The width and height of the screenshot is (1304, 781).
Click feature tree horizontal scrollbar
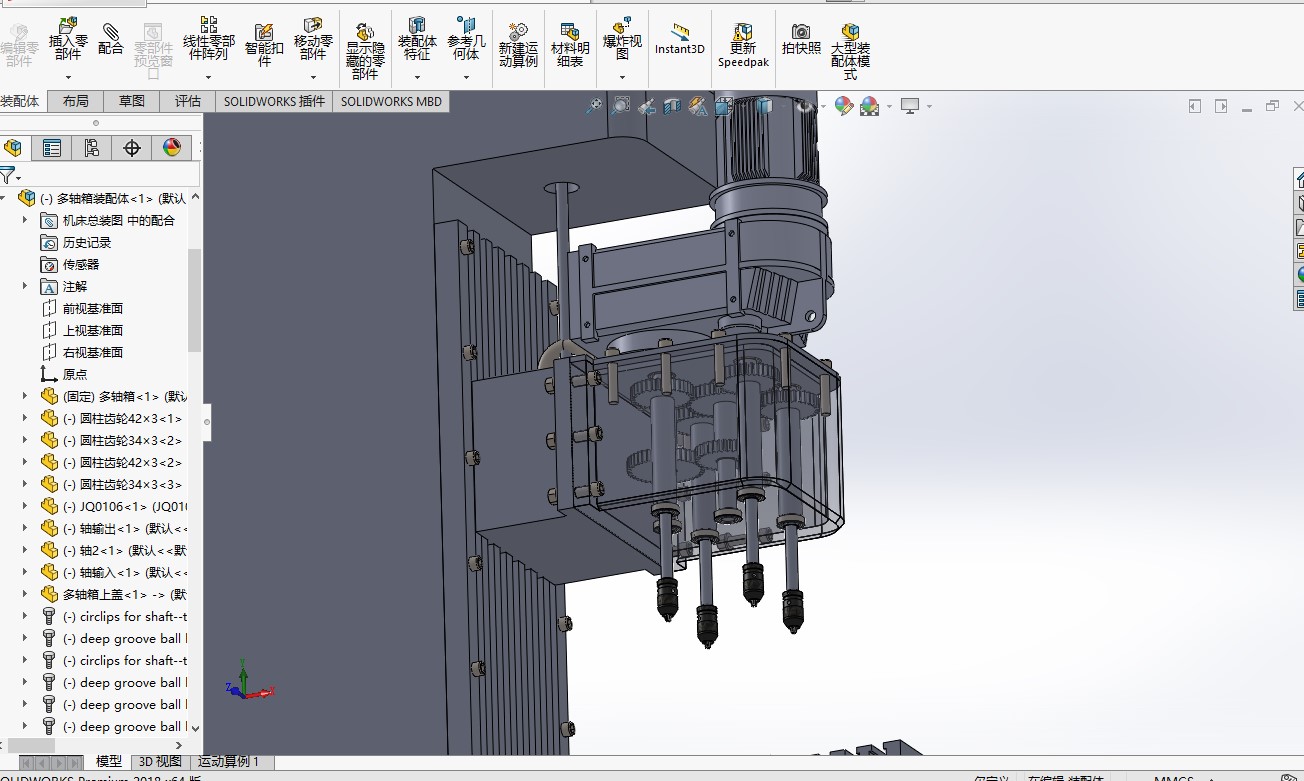(x=31, y=745)
